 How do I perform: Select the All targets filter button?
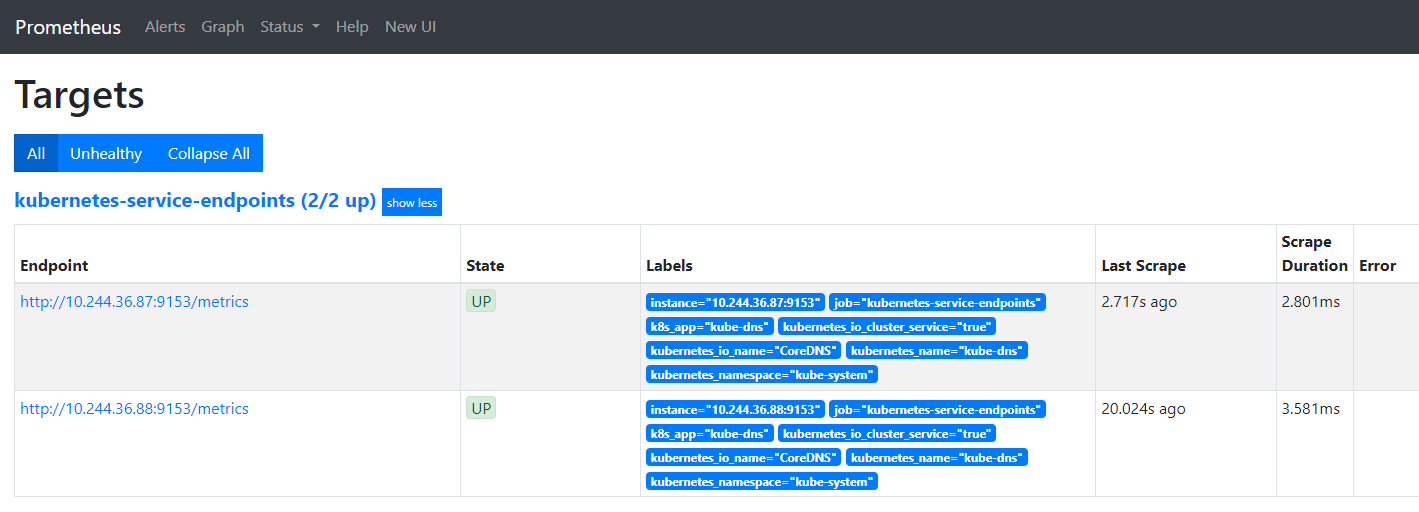[36, 153]
